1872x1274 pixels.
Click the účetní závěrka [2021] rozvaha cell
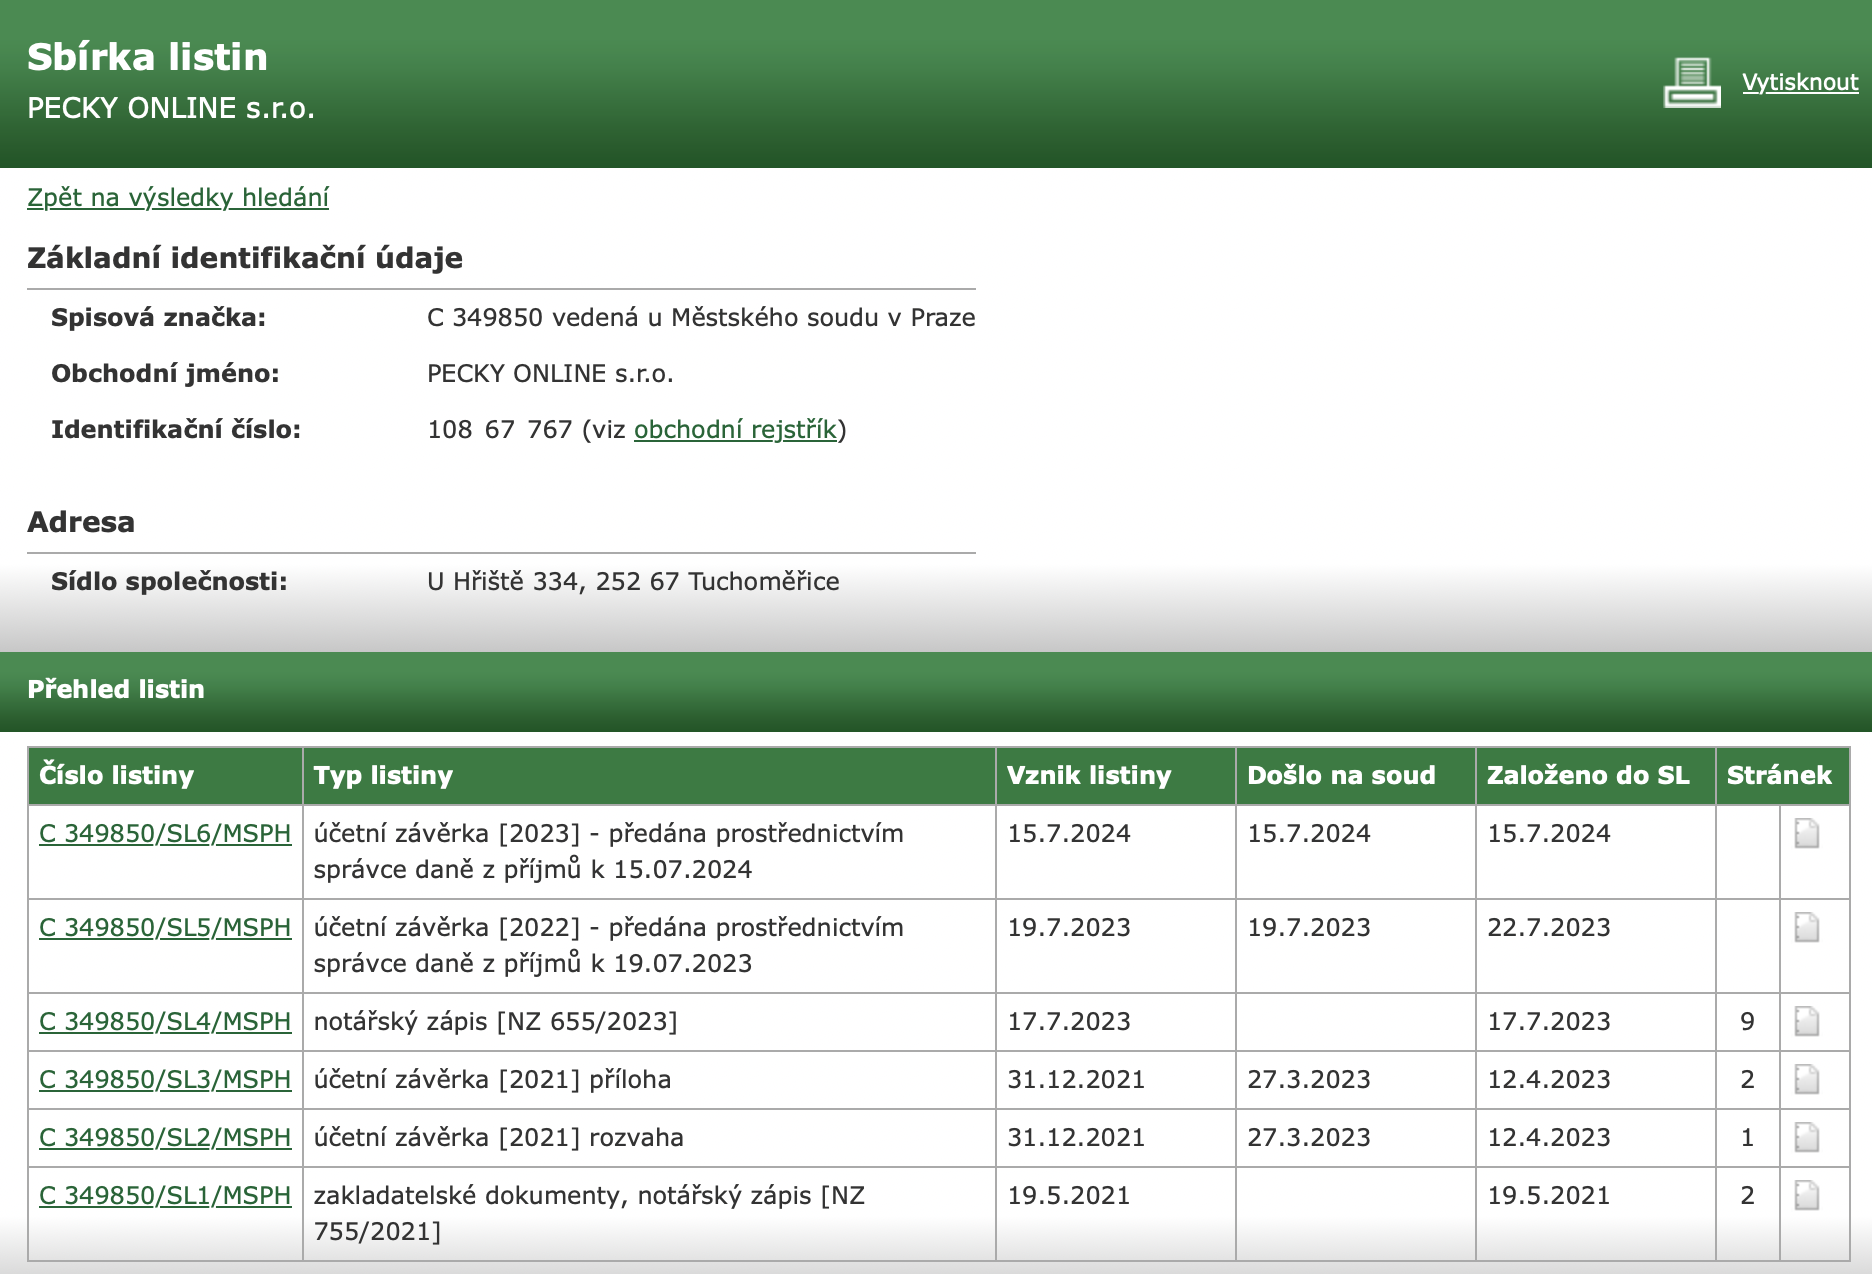[x=649, y=1137]
